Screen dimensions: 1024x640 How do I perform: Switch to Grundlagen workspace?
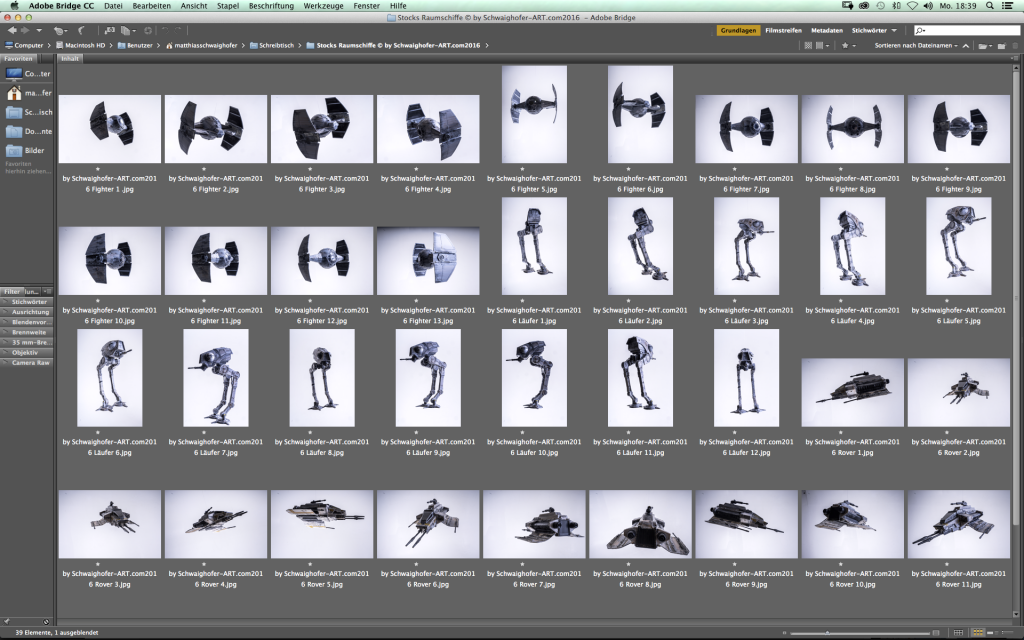pyautogui.click(x=739, y=31)
